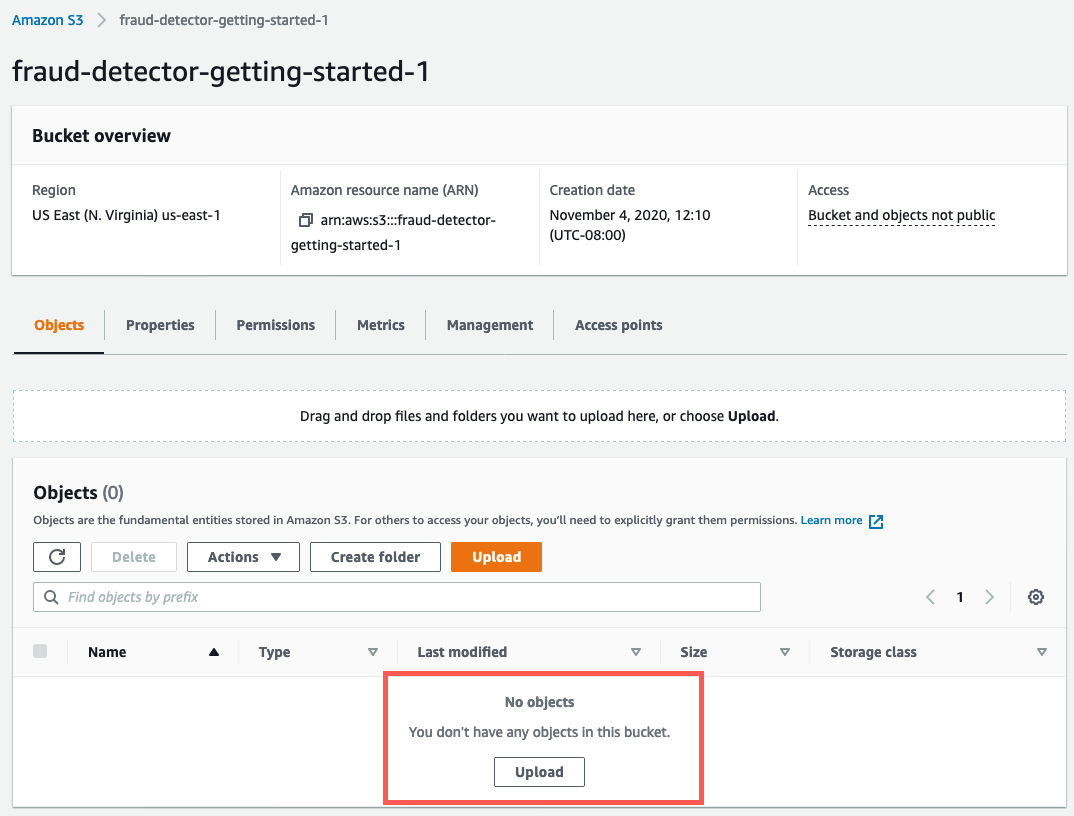Open the Size column filter dropdown
This screenshot has width=1074, height=816.
[786, 651]
